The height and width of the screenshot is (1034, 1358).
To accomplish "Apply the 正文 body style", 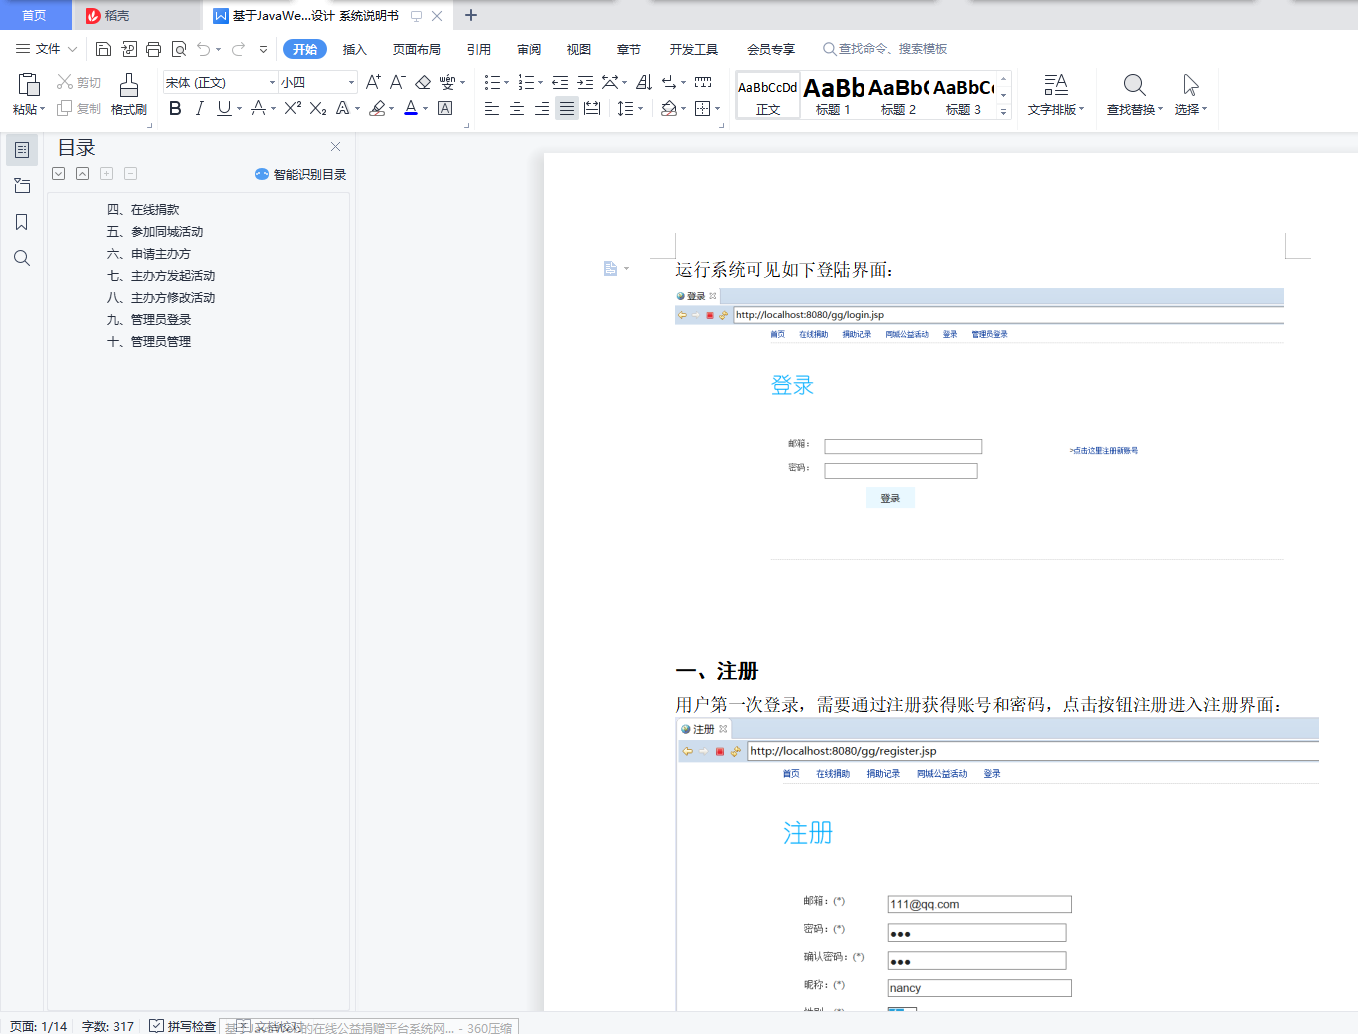I will point(768,95).
